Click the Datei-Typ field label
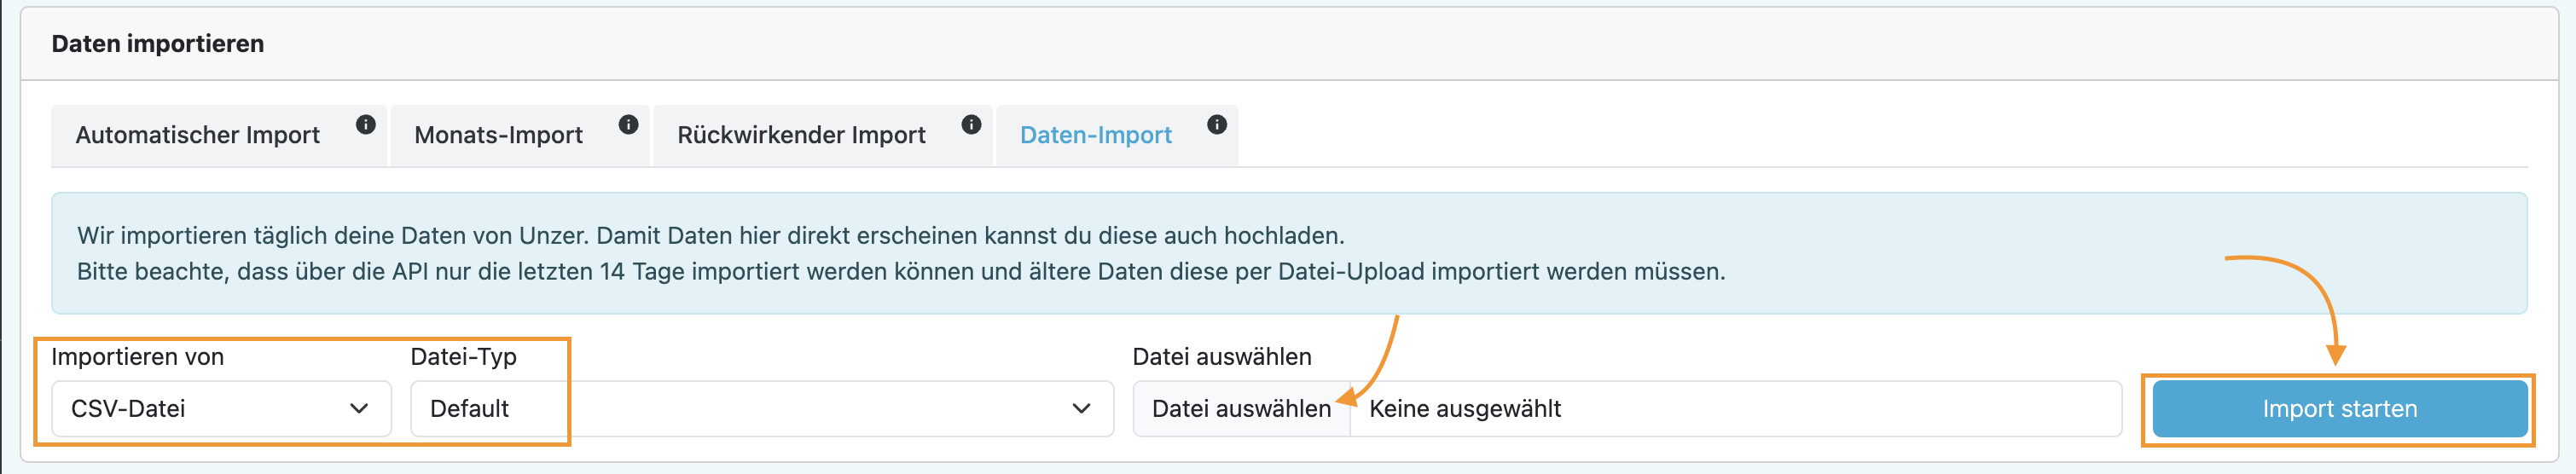The width and height of the screenshot is (2576, 474). [463, 357]
